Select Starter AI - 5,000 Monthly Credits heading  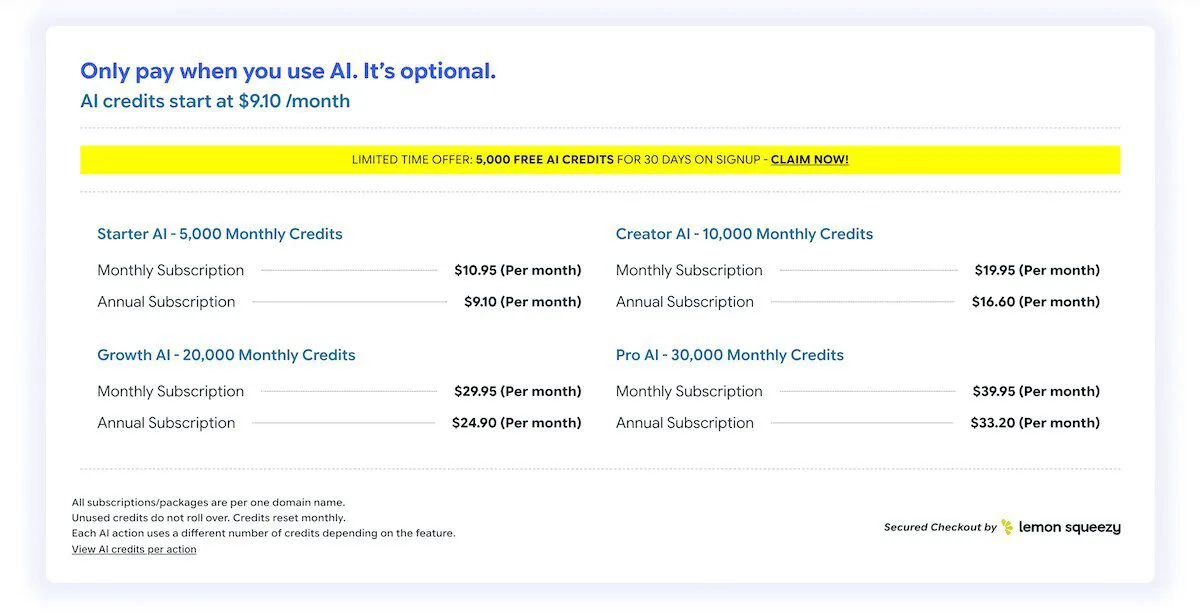220,234
